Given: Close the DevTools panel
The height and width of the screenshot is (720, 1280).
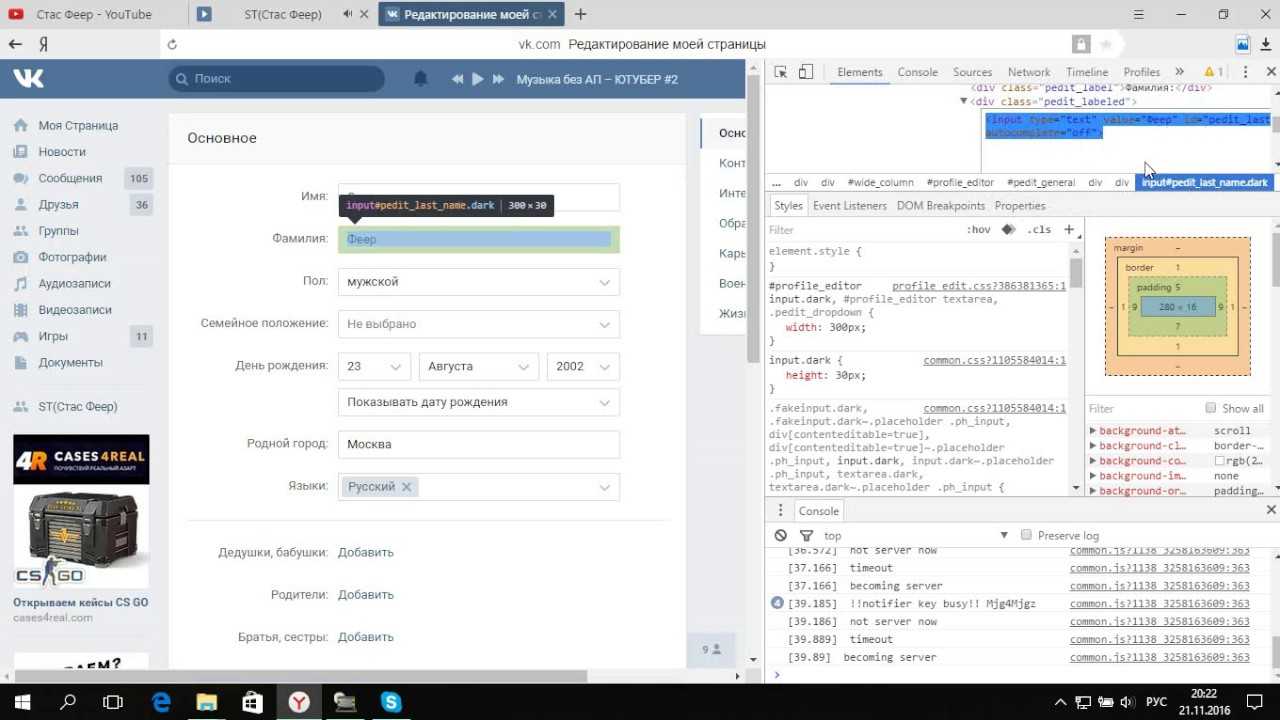Looking at the screenshot, I should pos(1272,72).
